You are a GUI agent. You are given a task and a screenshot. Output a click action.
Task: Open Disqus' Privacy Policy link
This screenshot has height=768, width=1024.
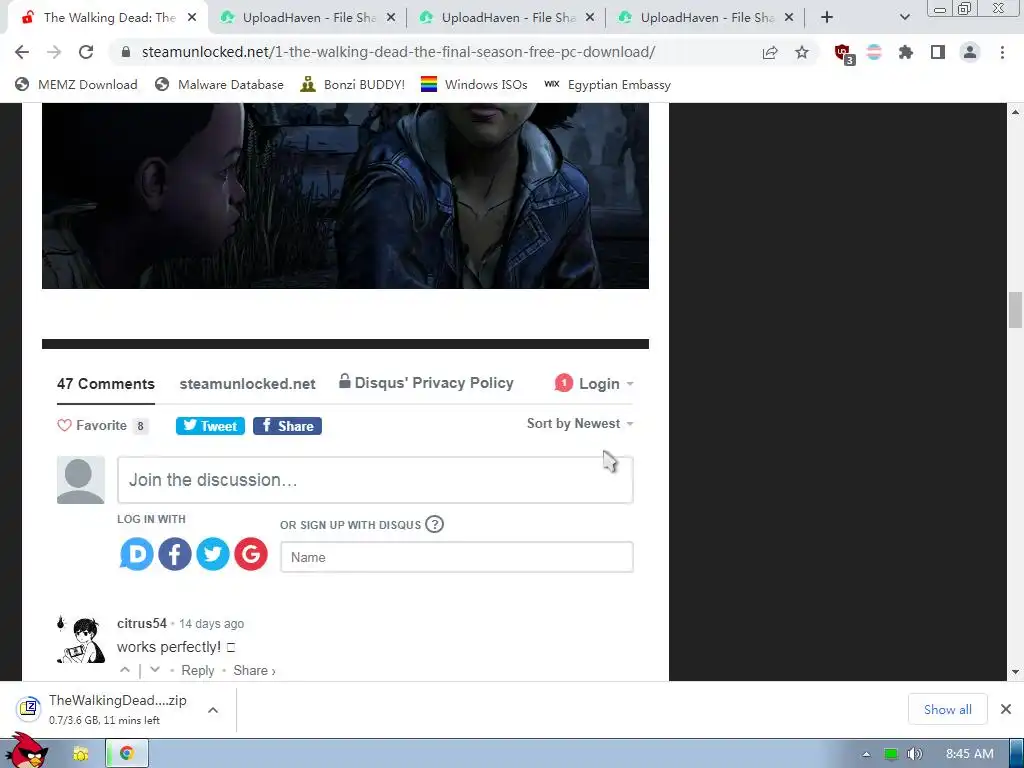426,383
